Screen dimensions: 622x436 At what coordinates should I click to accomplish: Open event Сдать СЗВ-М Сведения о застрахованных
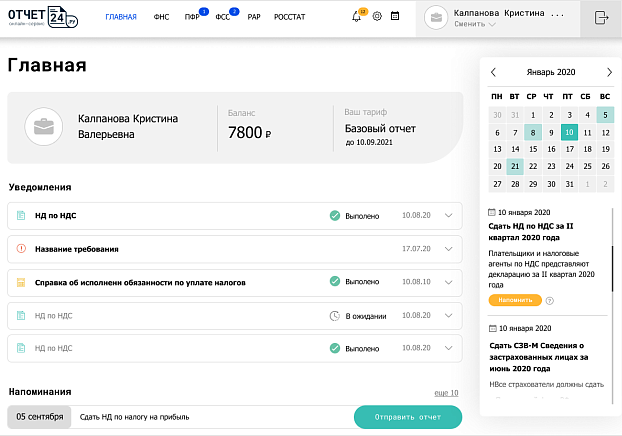[539, 357]
